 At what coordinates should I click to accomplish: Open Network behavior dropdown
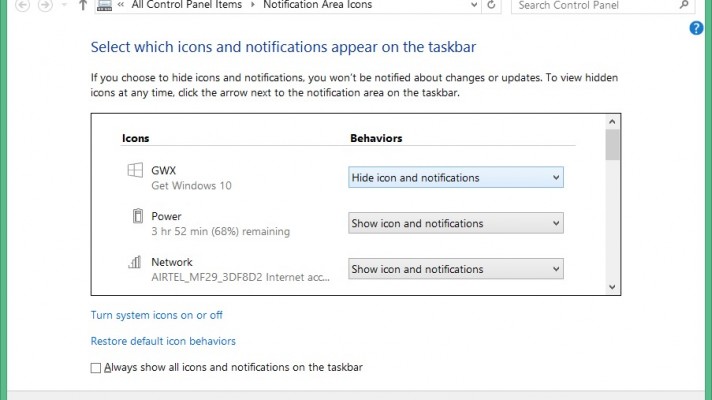click(455, 269)
